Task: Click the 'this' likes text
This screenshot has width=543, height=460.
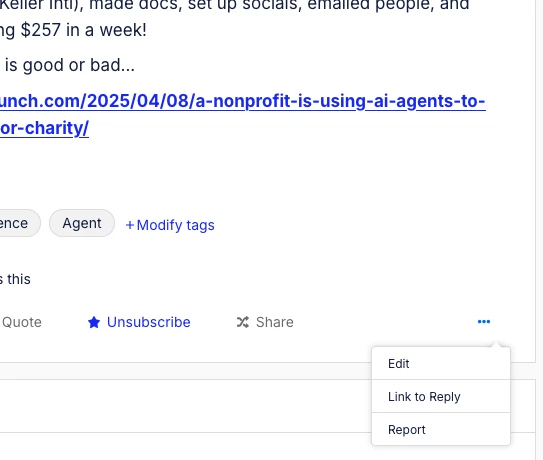Action: click(19, 279)
